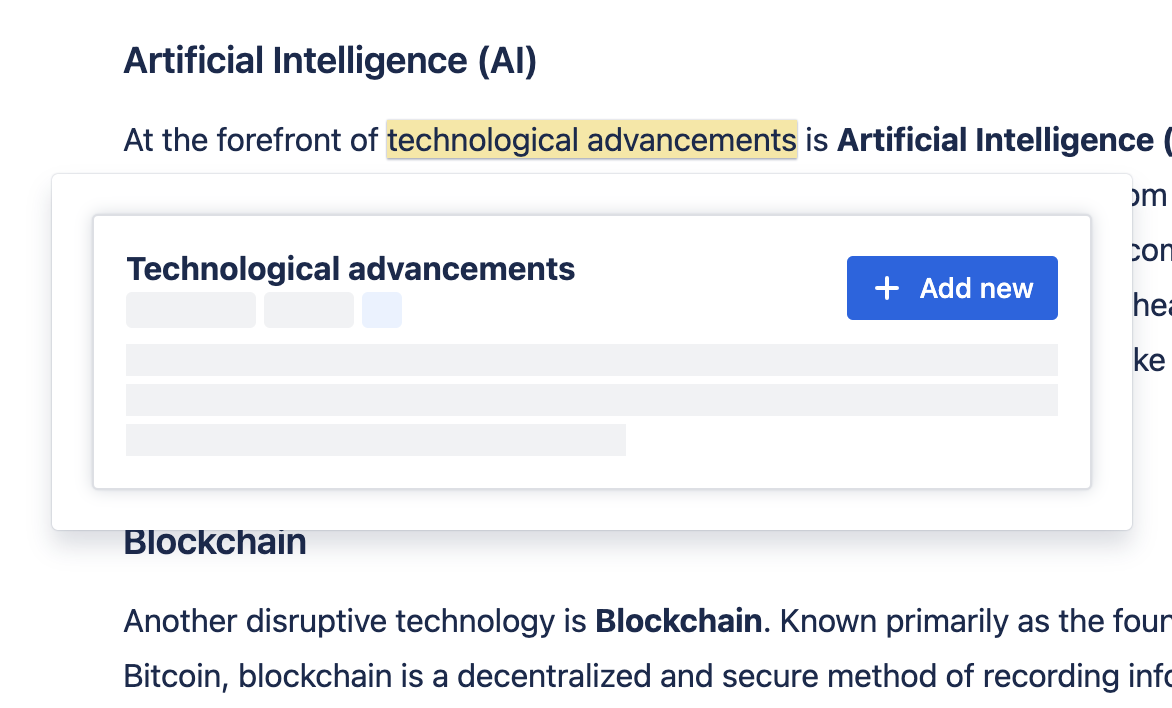Click the second tag chip under the popup title
1172x708 pixels.
click(x=308, y=310)
